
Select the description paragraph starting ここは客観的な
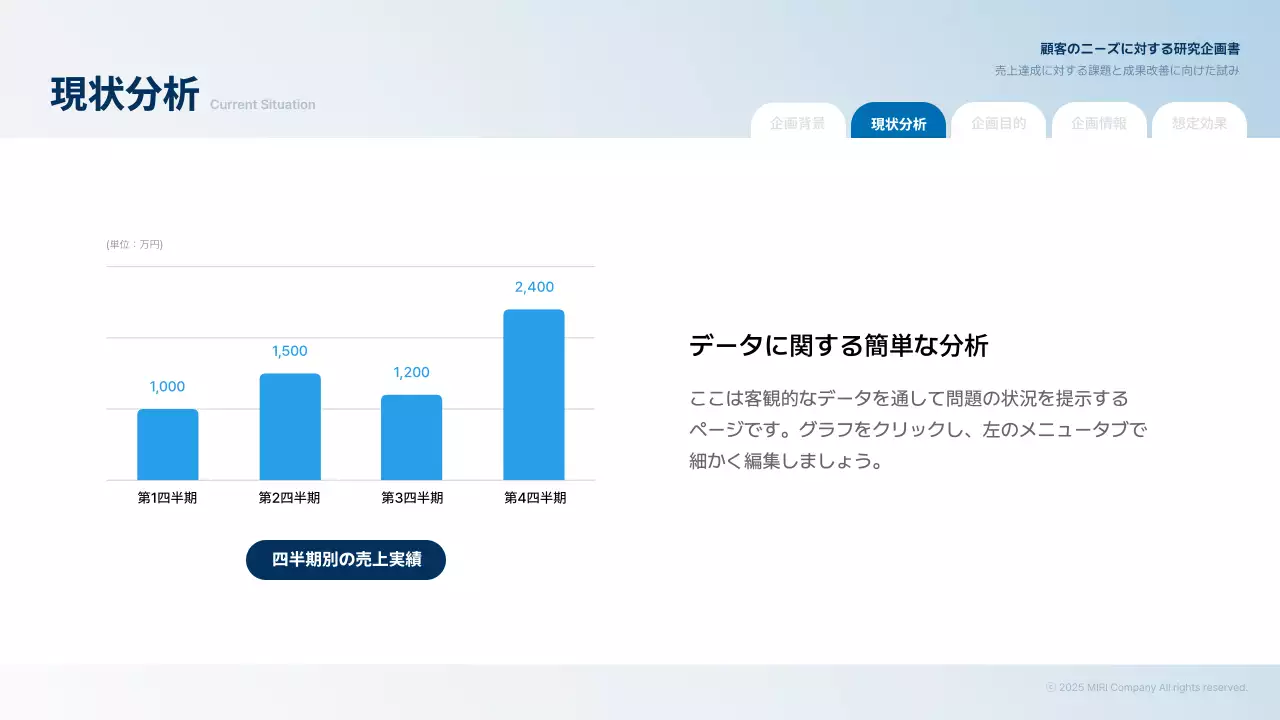(x=917, y=430)
